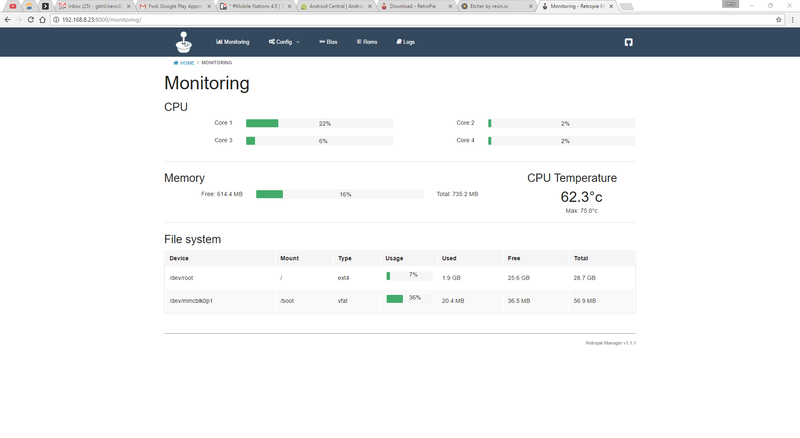The image size is (800, 438).
Task: Click the 62.3°c temperature reading
Action: pos(582,197)
